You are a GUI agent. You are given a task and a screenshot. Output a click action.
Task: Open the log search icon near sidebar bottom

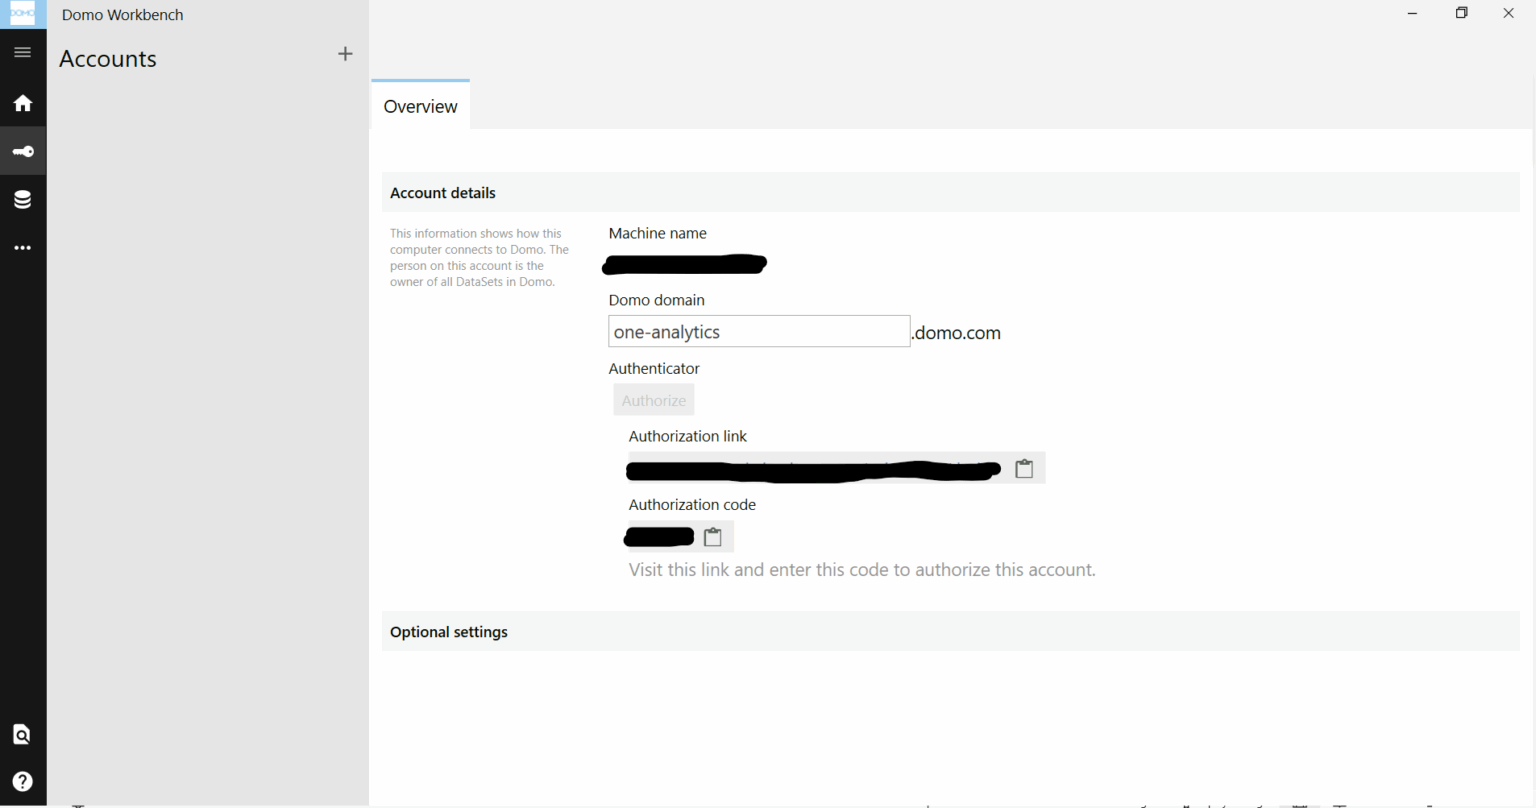coord(22,733)
